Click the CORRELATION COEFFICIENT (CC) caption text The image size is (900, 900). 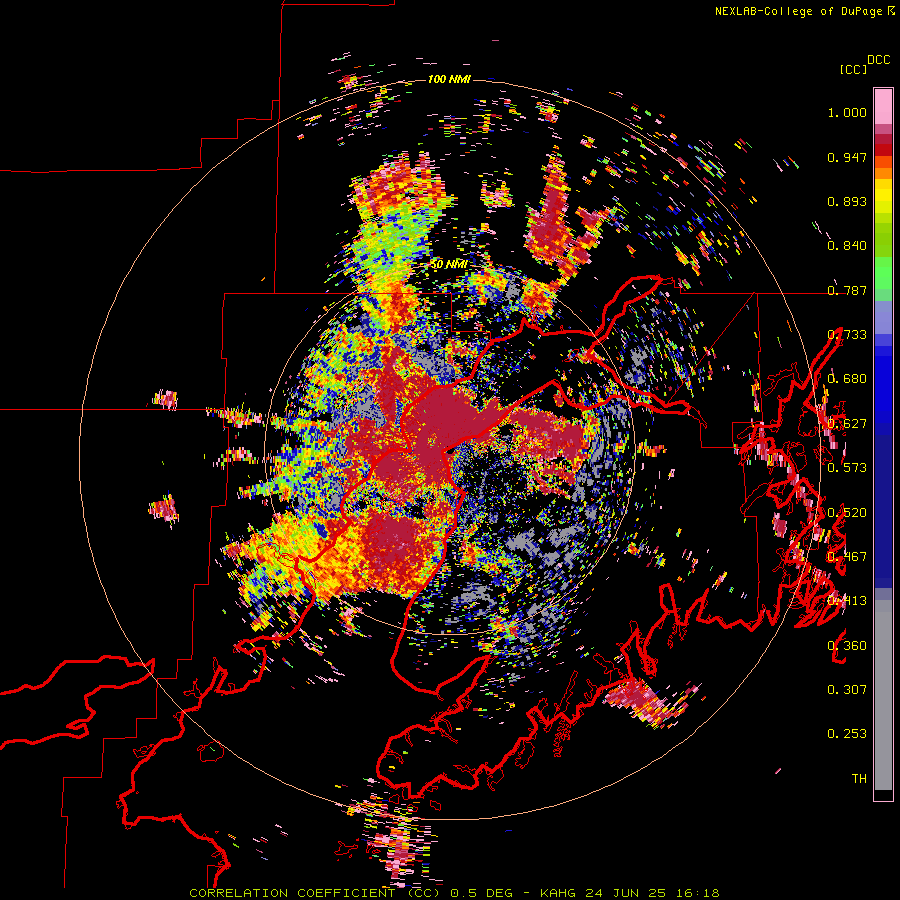(315, 893)
